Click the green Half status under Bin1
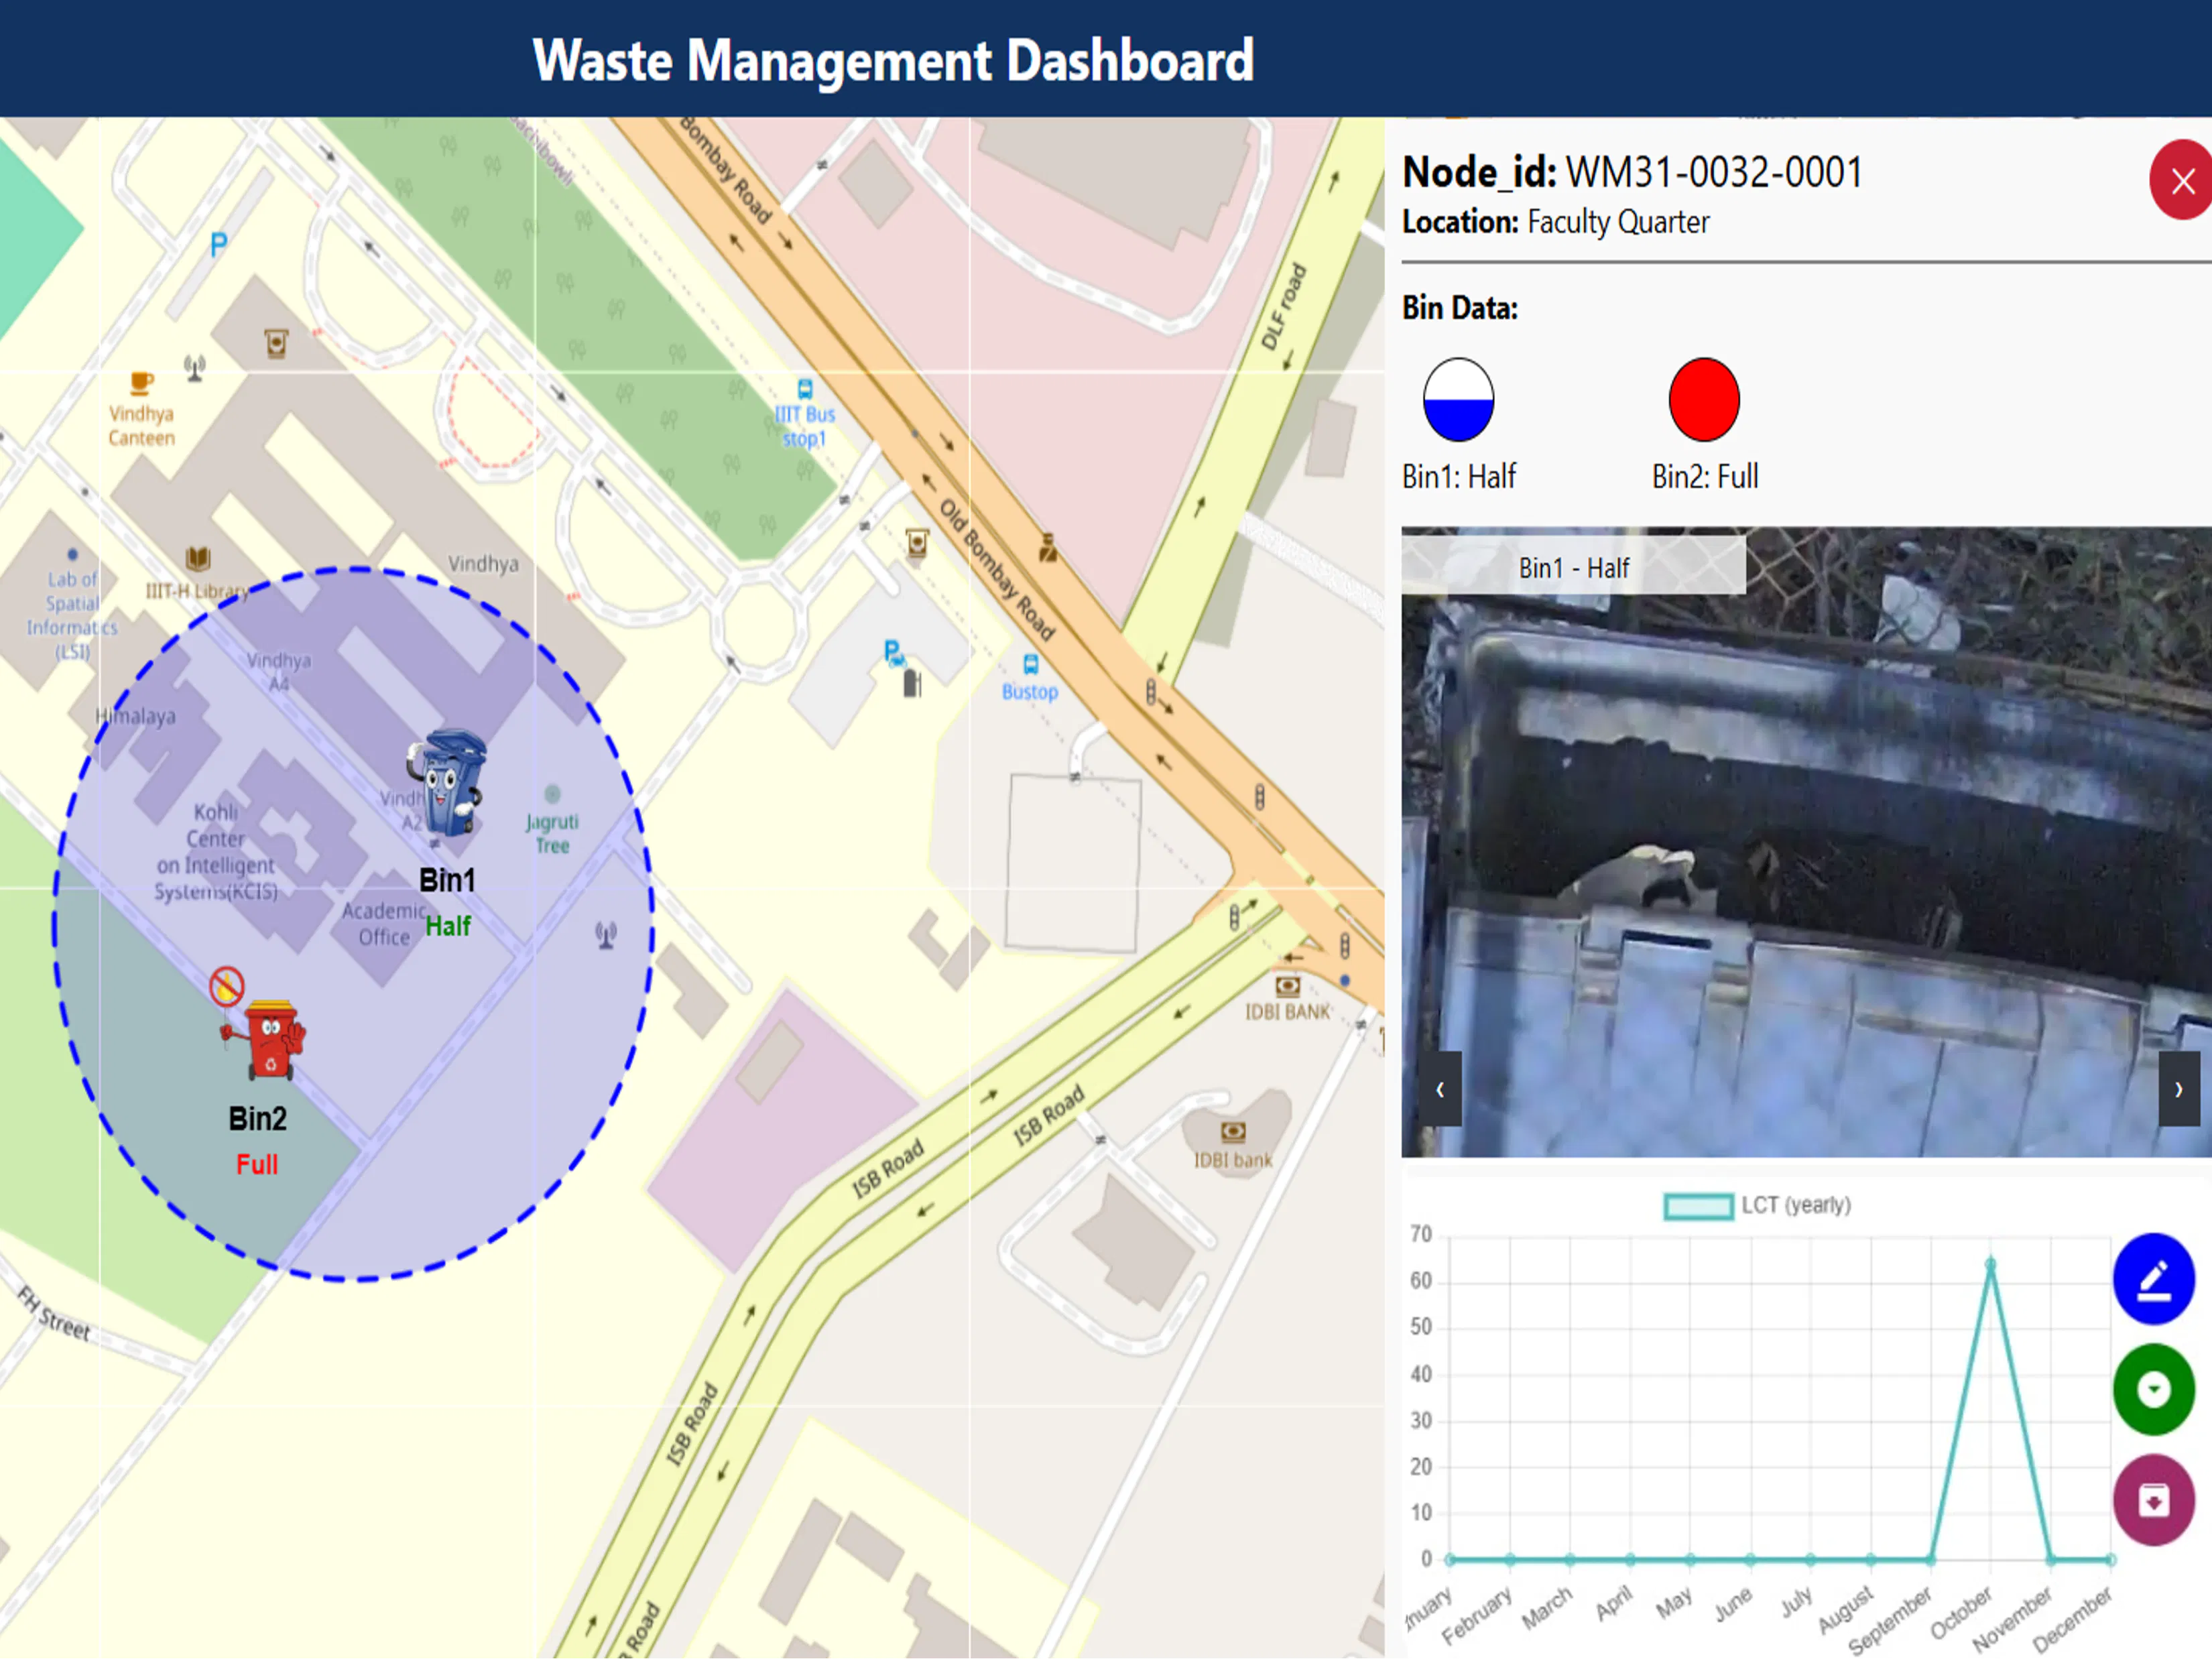The height and width of the screenshot is (1659, 2212). click(x=448, y=927)
